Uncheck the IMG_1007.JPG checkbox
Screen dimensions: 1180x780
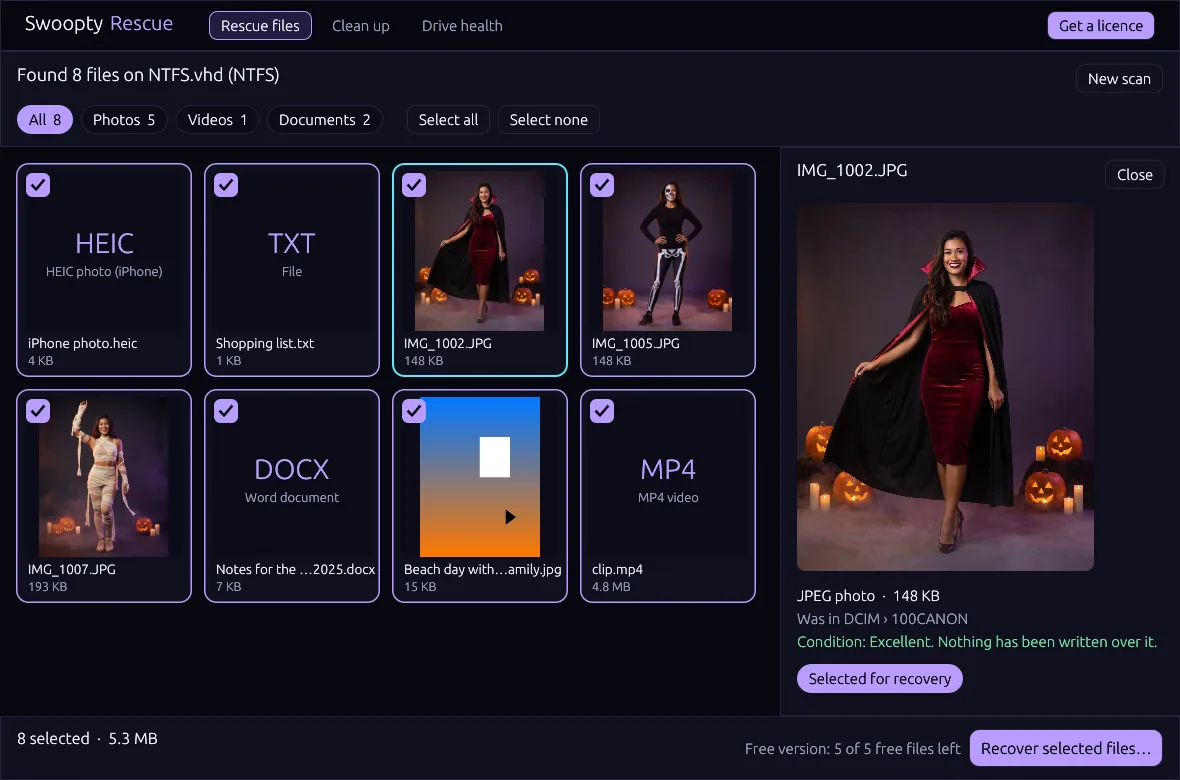pyautogui.click(x=38, y=411)
